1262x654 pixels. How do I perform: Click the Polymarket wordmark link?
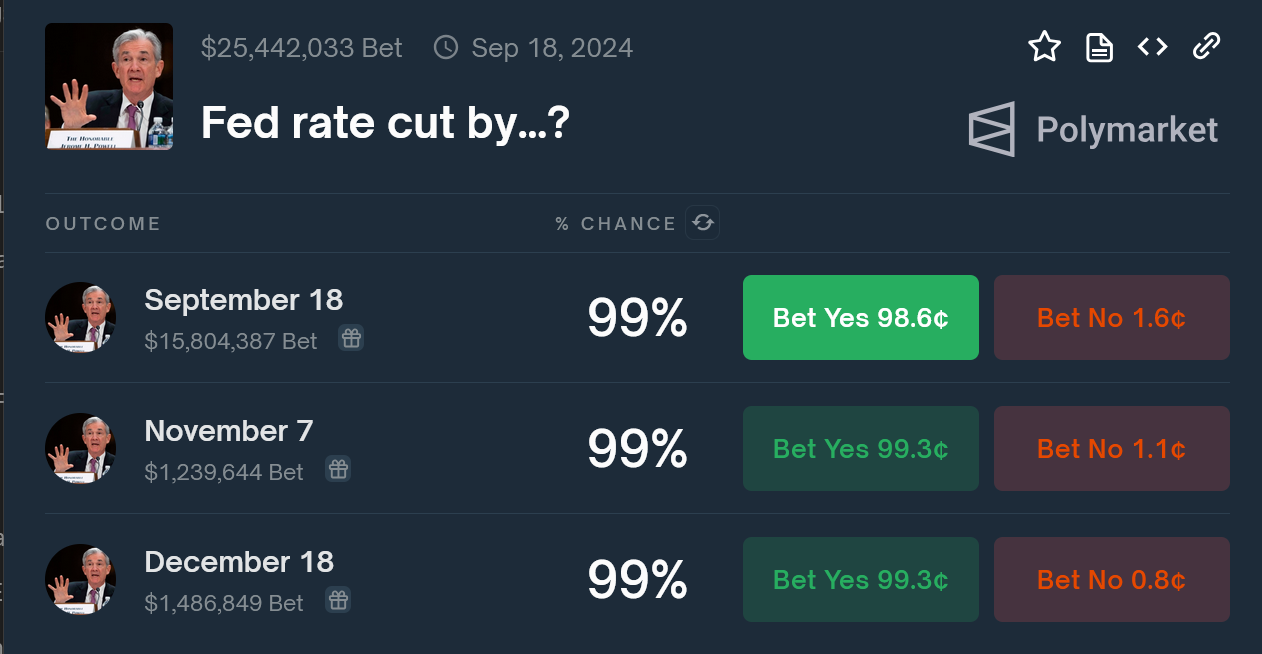(1127, 128)
